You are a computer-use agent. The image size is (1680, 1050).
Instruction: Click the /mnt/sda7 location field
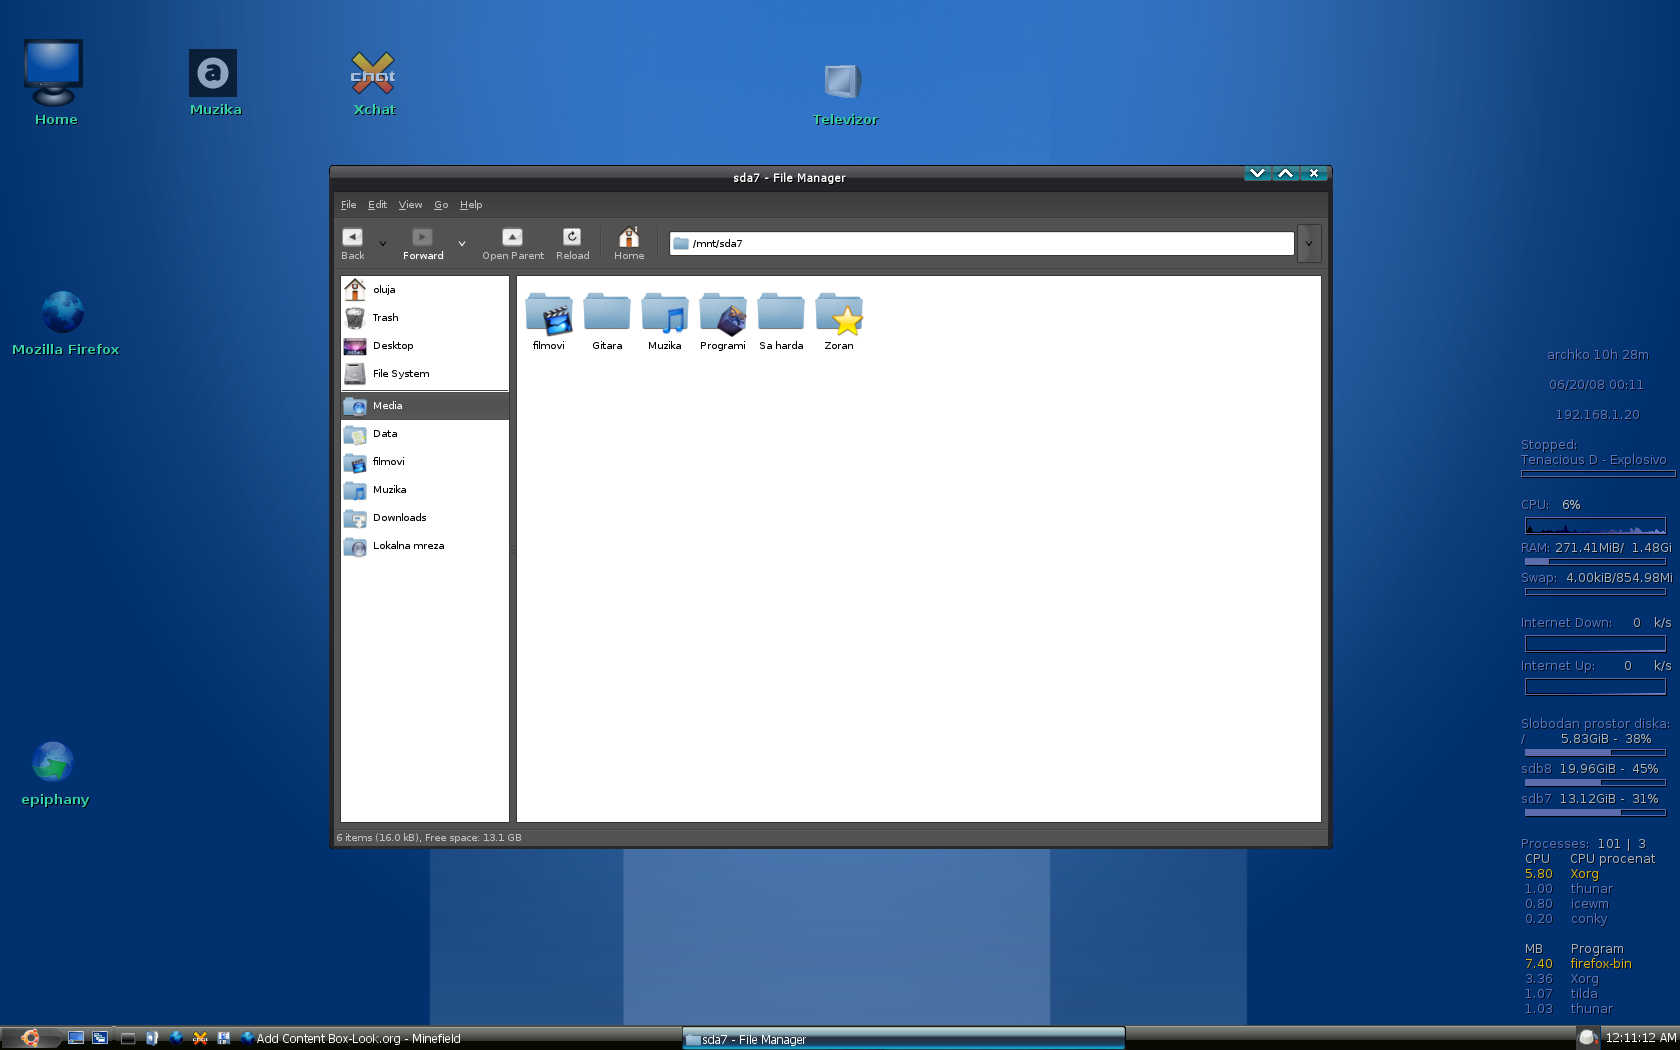(x=982, y=243)
